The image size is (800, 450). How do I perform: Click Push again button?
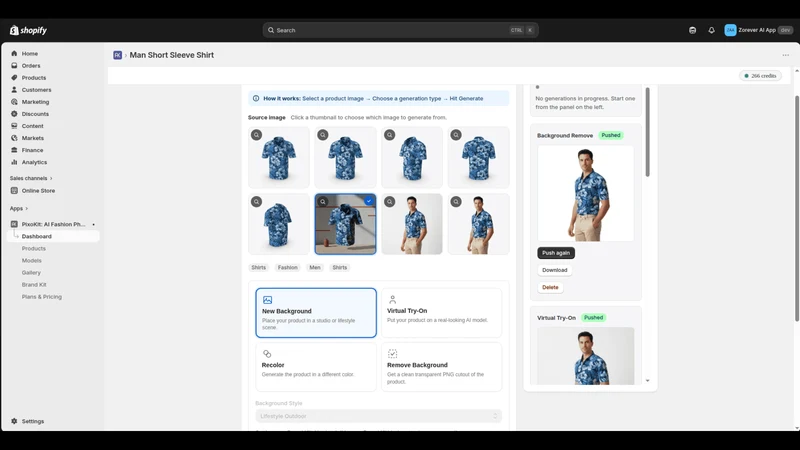(x=556, y=253)
